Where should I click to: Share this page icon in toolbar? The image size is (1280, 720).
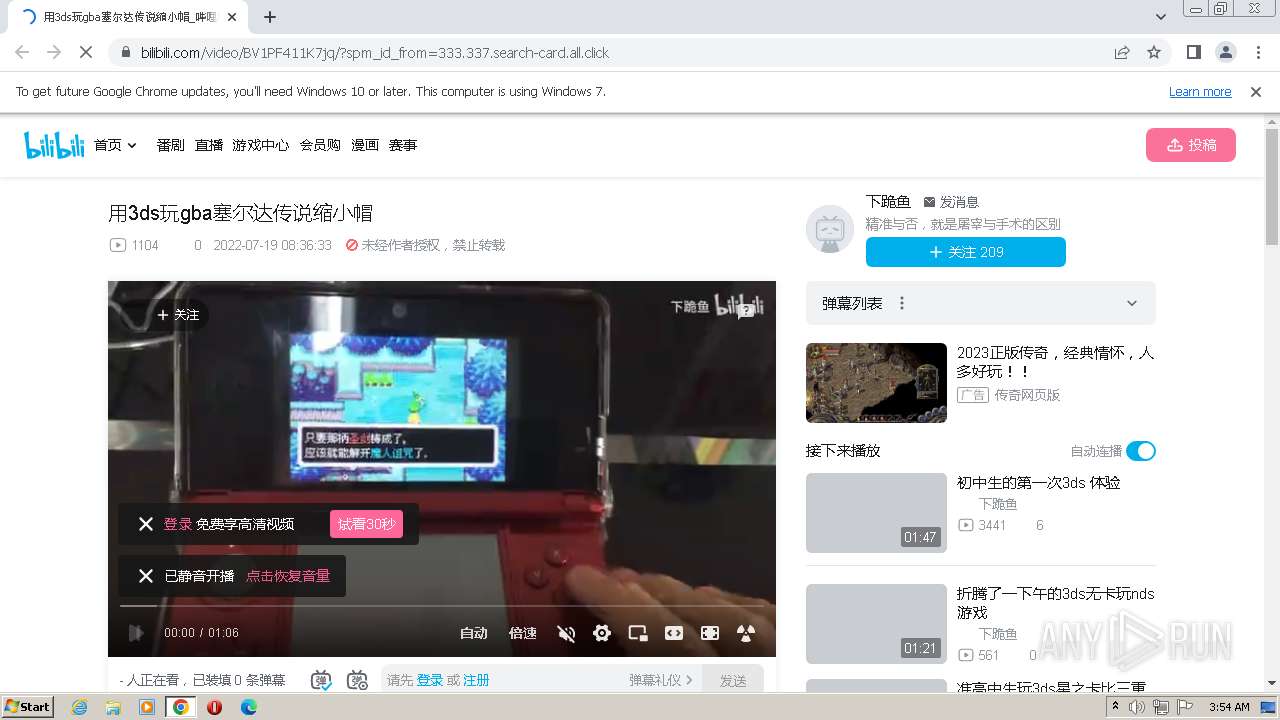pyautogui.click(x=1122, y=52)
